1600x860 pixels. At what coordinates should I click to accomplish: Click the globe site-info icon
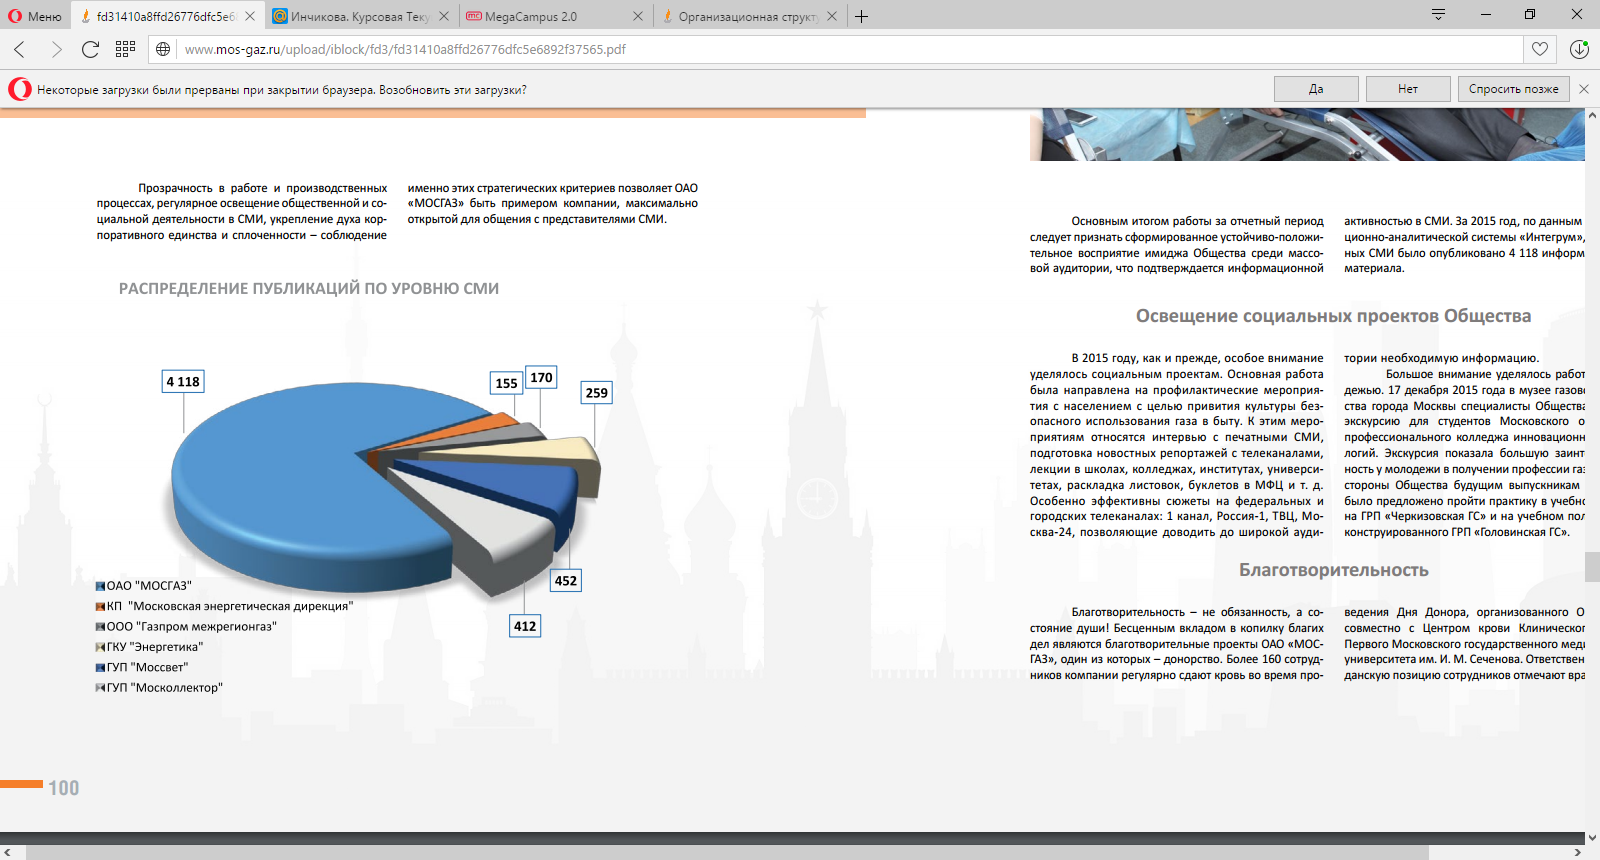coord(163,49)
